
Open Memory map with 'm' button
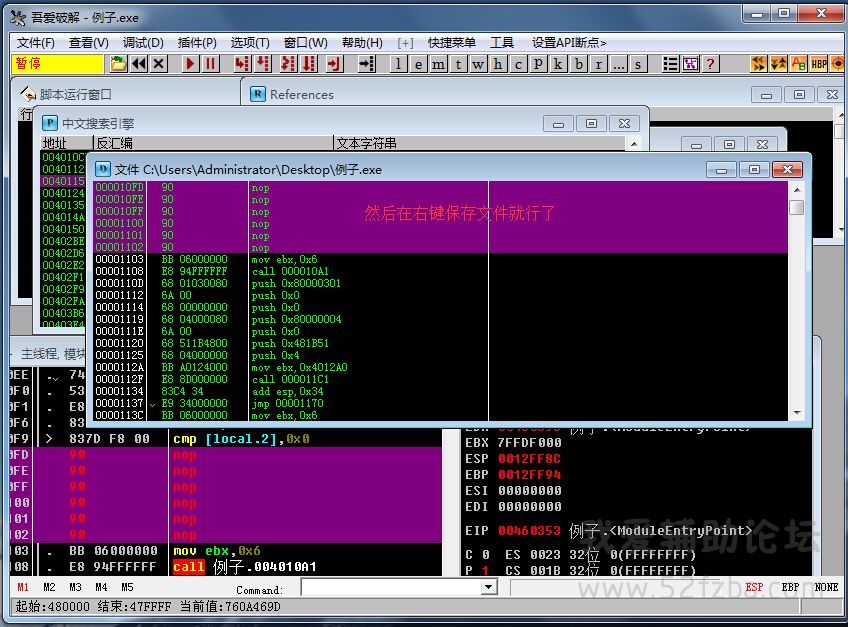pos(439,64)
